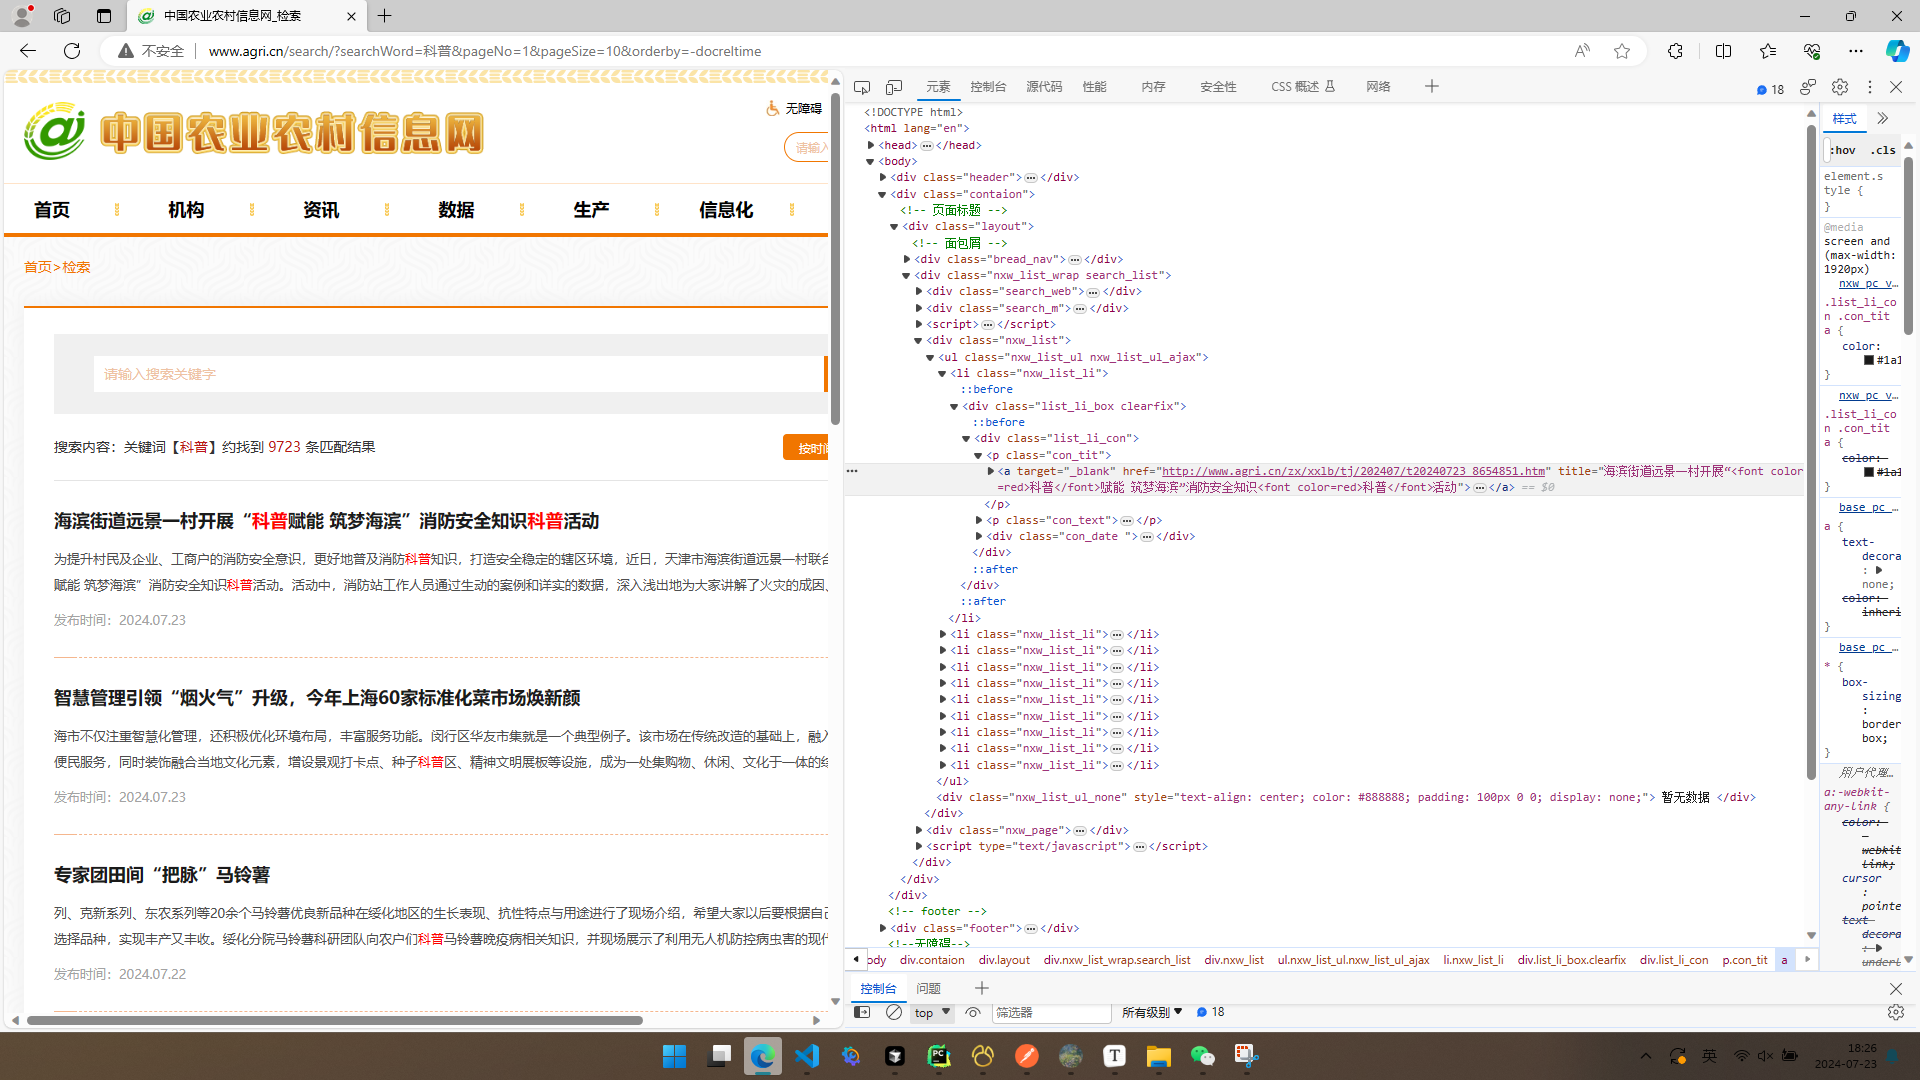Image resolution: width=1920 pixels, height=1080 pixels.
Task: Toggle .cls class editor in styles
Action: pyautogui.click(x=1884, y=150)
